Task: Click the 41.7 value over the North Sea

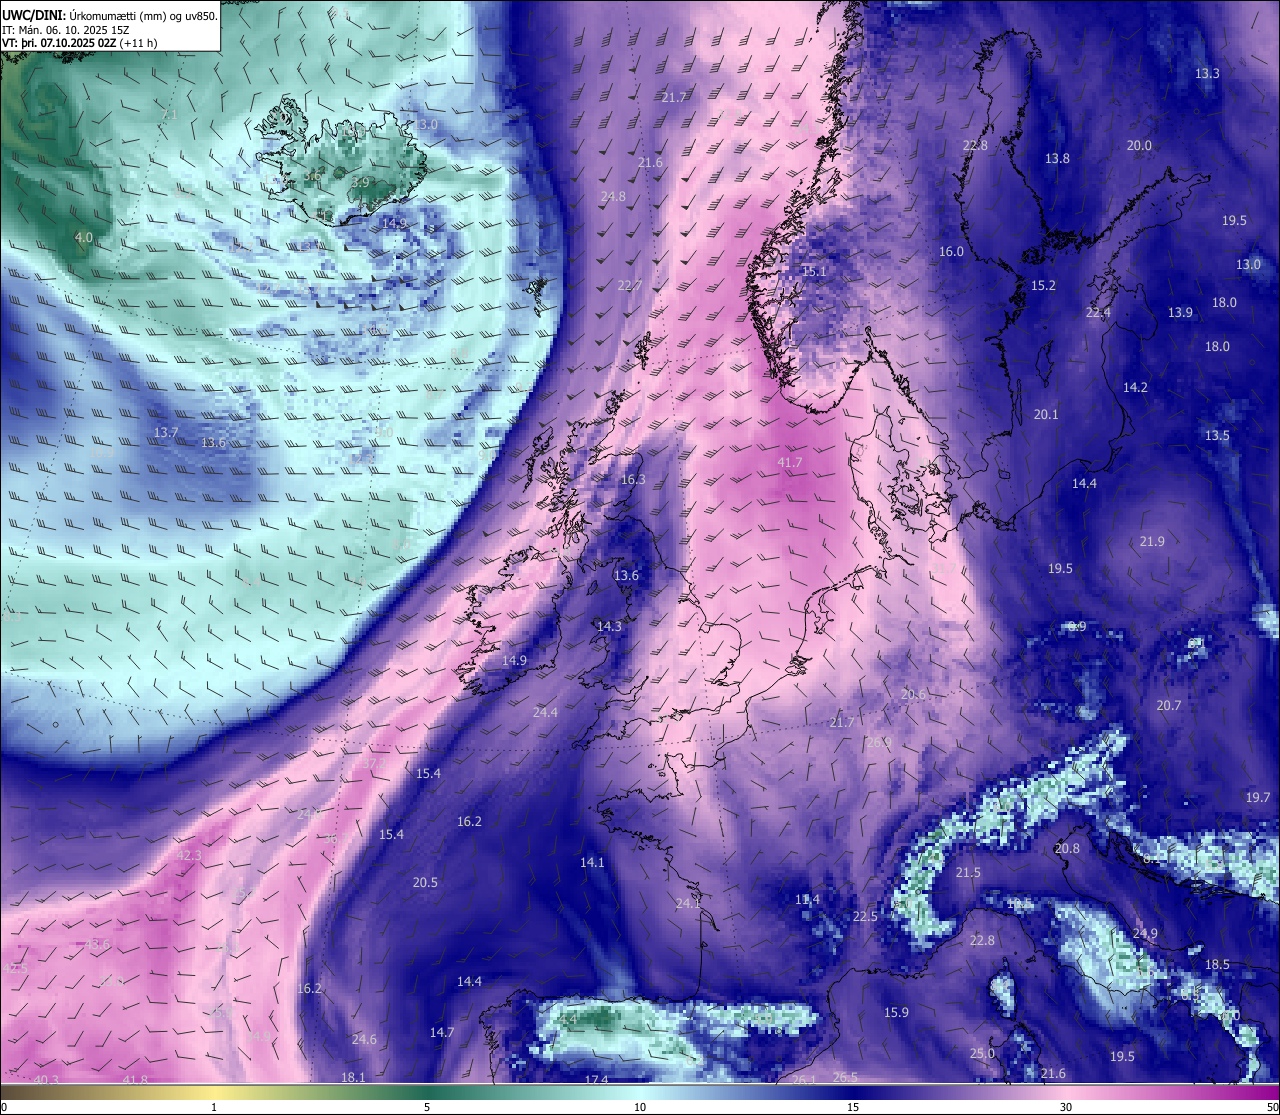Action: [790, 462]
